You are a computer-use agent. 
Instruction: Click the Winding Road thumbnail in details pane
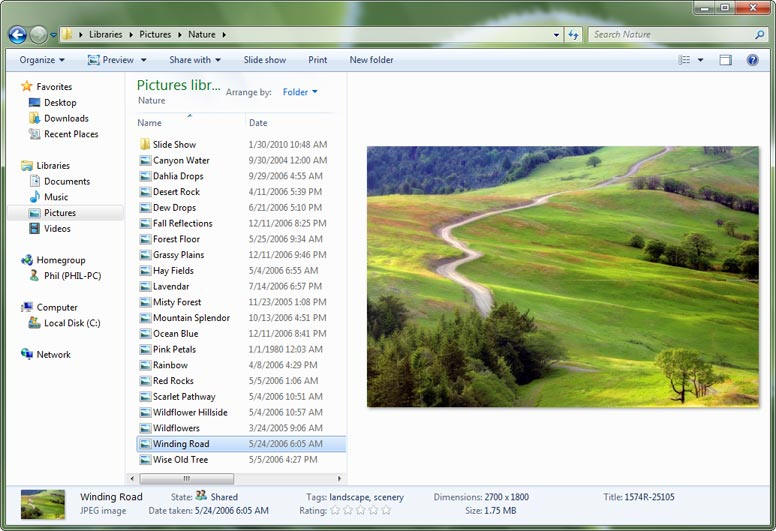43,503
